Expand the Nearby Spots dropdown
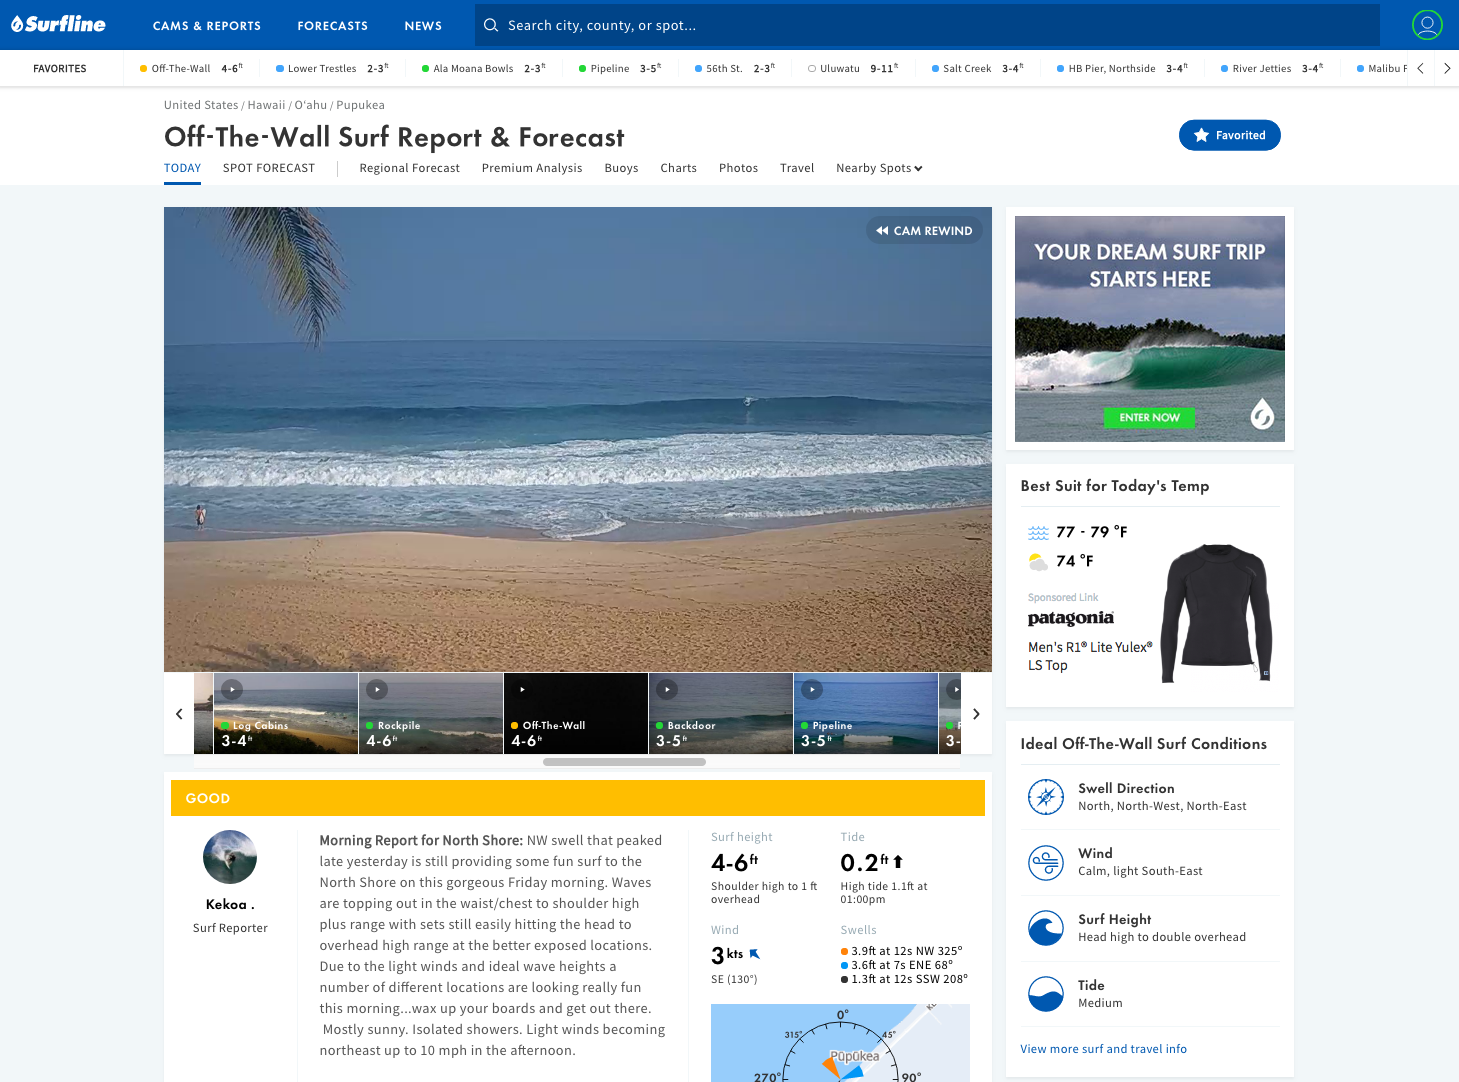The image size is (1459, 1082). click(x=878, y=168)
